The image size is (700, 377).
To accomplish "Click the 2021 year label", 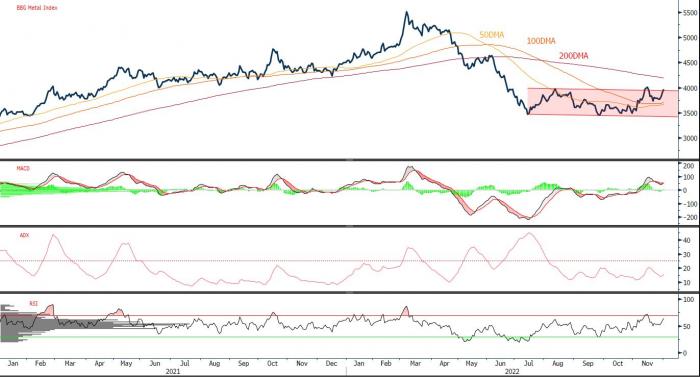I will tap(173, 371).
